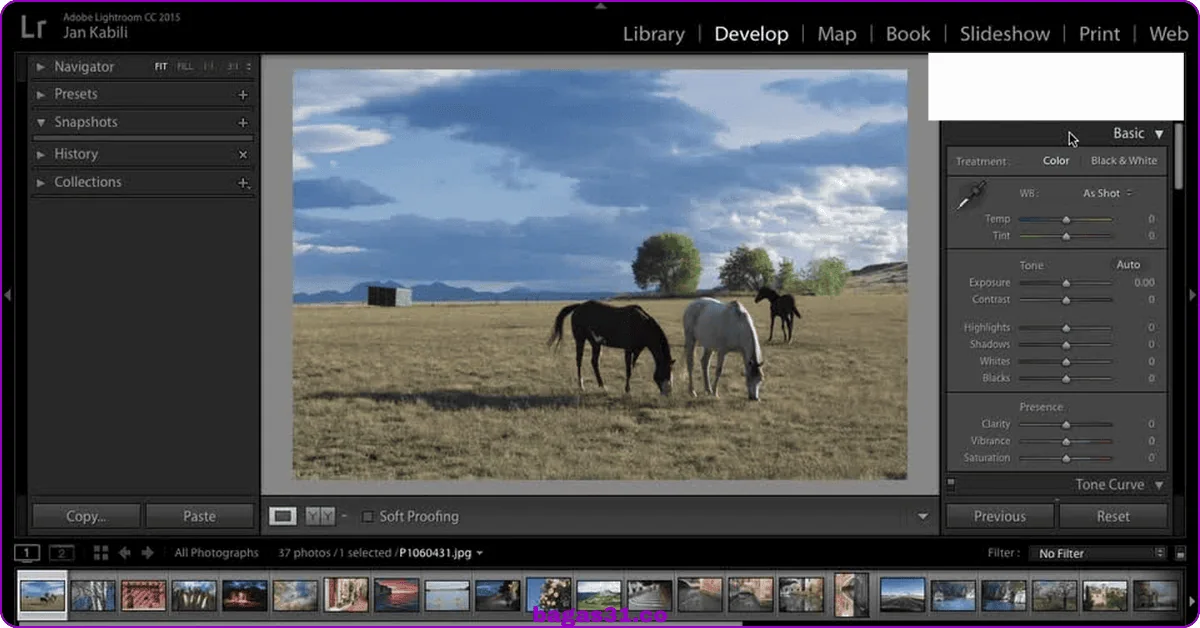The width and height of the screenshot is (1200, 628).
Task: Click the Reset button
Action: [x=1113, y=517]
